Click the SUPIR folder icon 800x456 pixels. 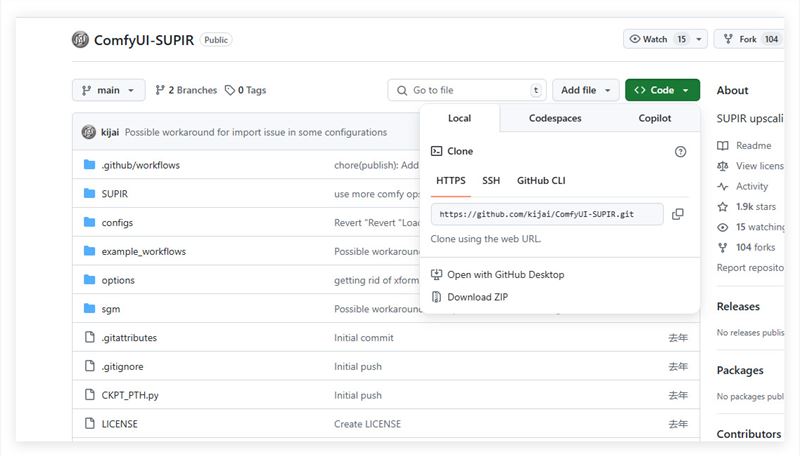(x=89, y=193)
